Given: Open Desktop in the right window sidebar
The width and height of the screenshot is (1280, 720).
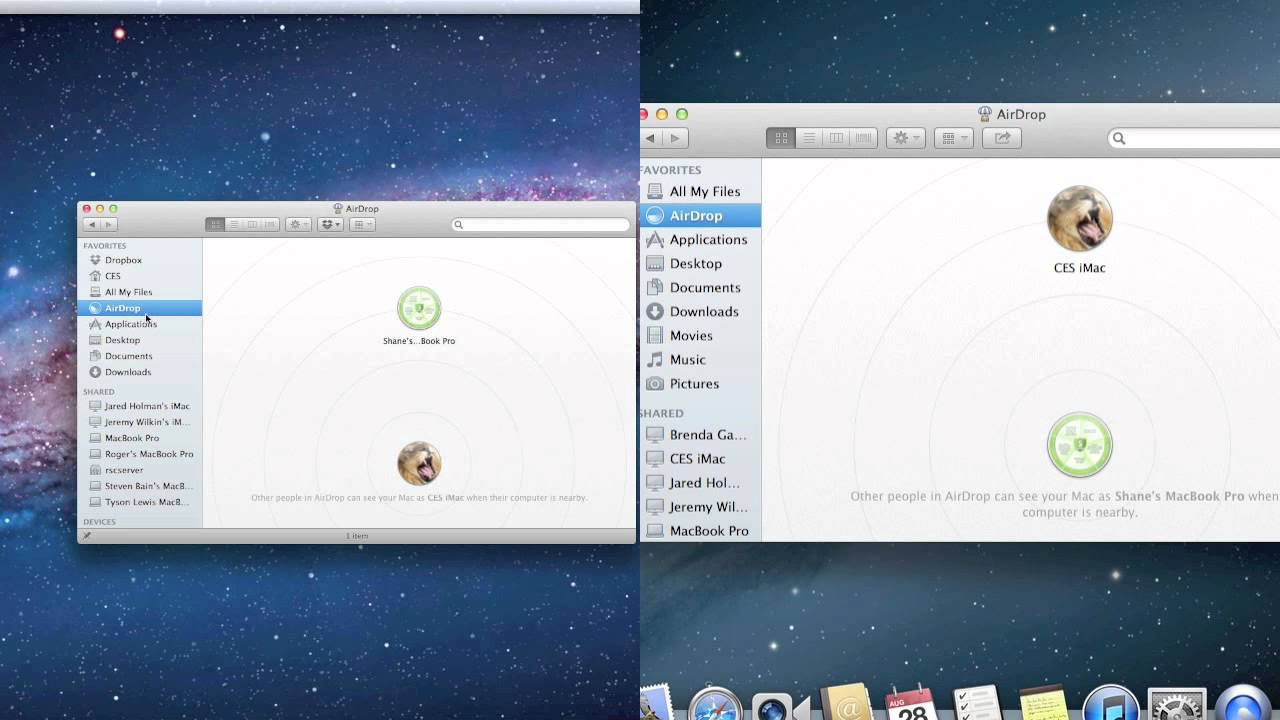Looking at the screenshot, I should tap(700, 263).
